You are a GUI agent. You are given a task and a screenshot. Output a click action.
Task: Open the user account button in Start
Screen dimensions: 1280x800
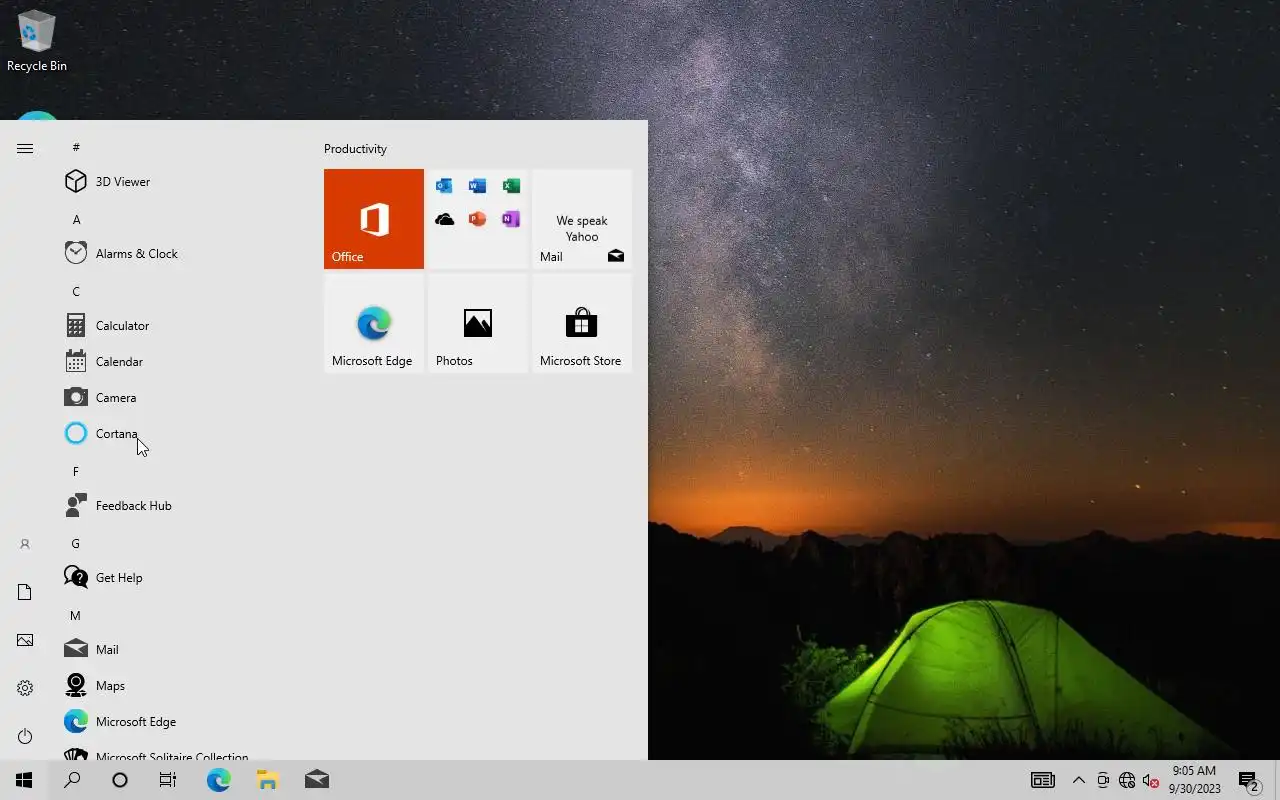click(x=25, y=544)
